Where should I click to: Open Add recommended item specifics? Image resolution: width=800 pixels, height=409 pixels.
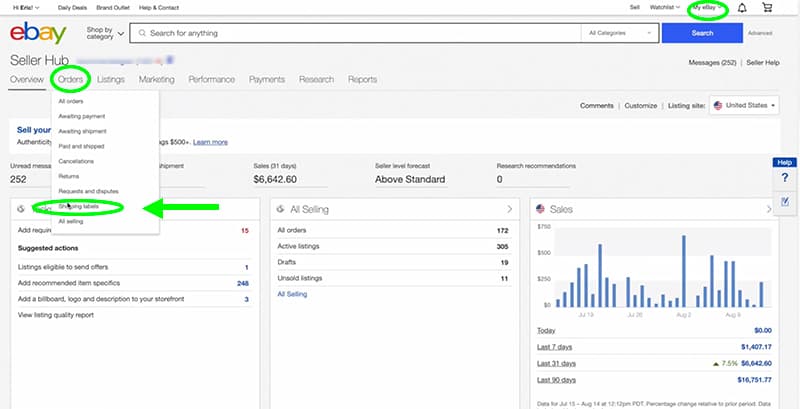point(133,283)
